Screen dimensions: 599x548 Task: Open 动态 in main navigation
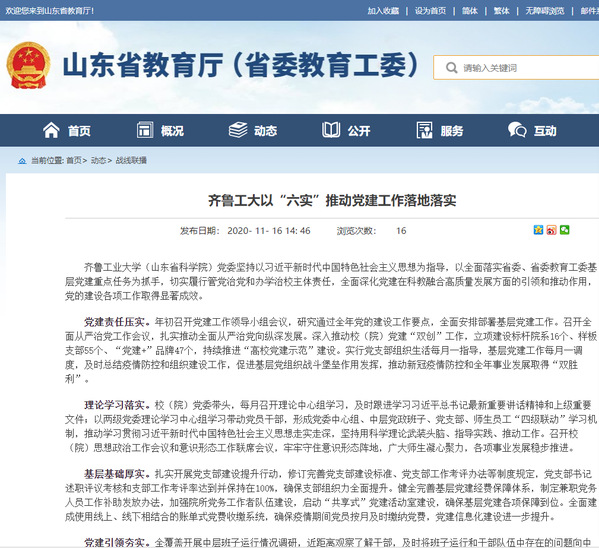266,131
